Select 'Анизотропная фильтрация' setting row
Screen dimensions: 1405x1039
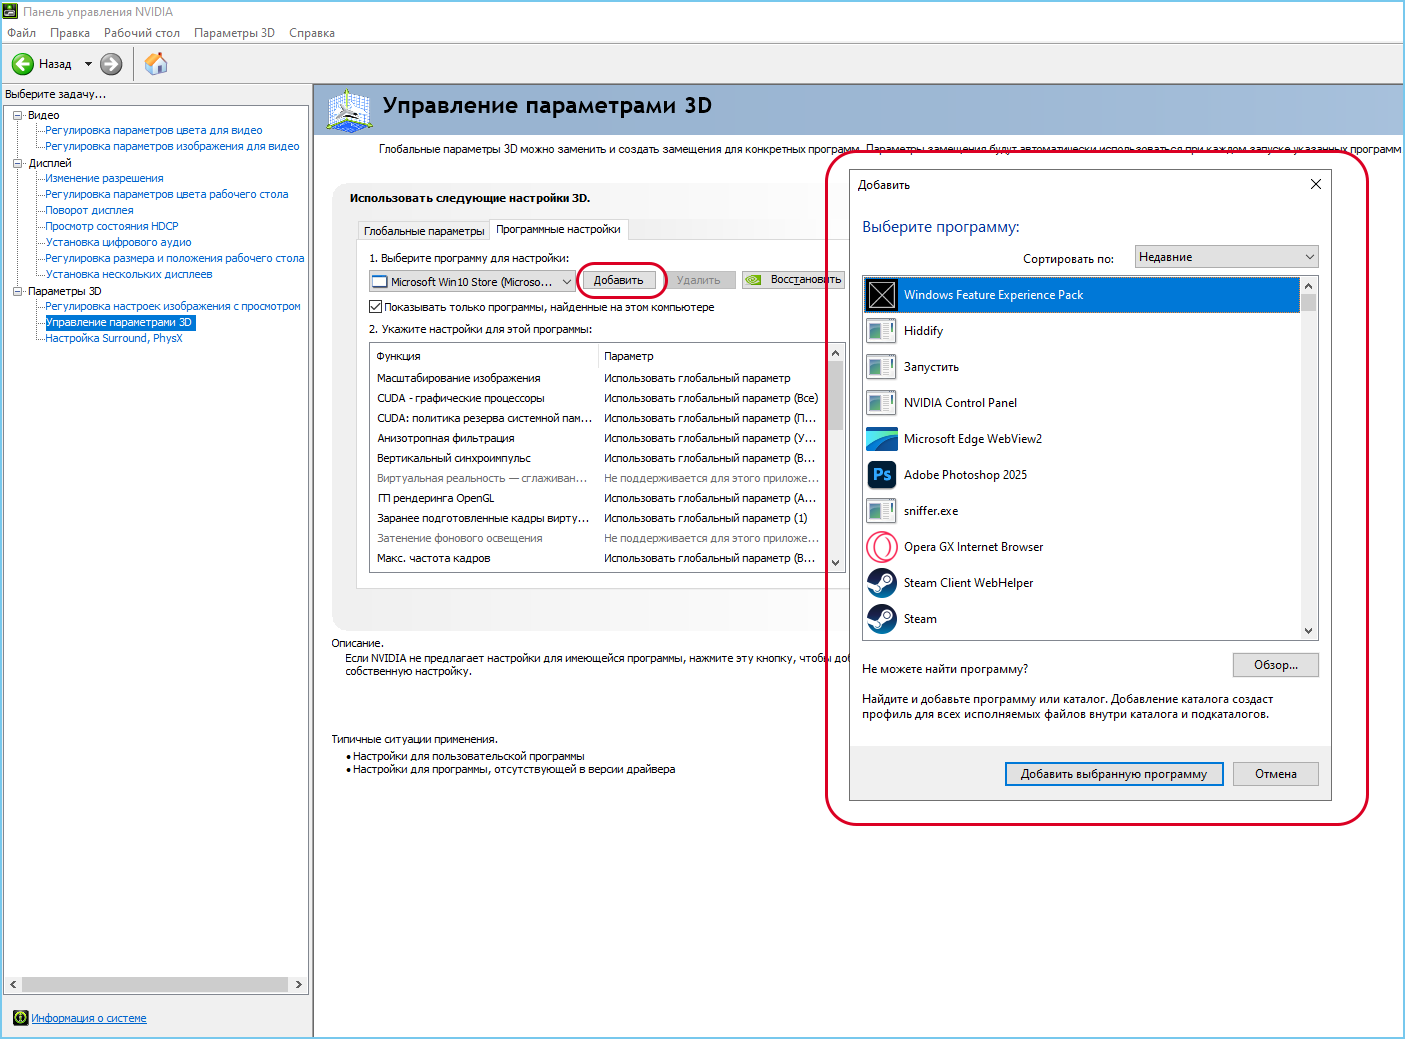pos(598,438)
